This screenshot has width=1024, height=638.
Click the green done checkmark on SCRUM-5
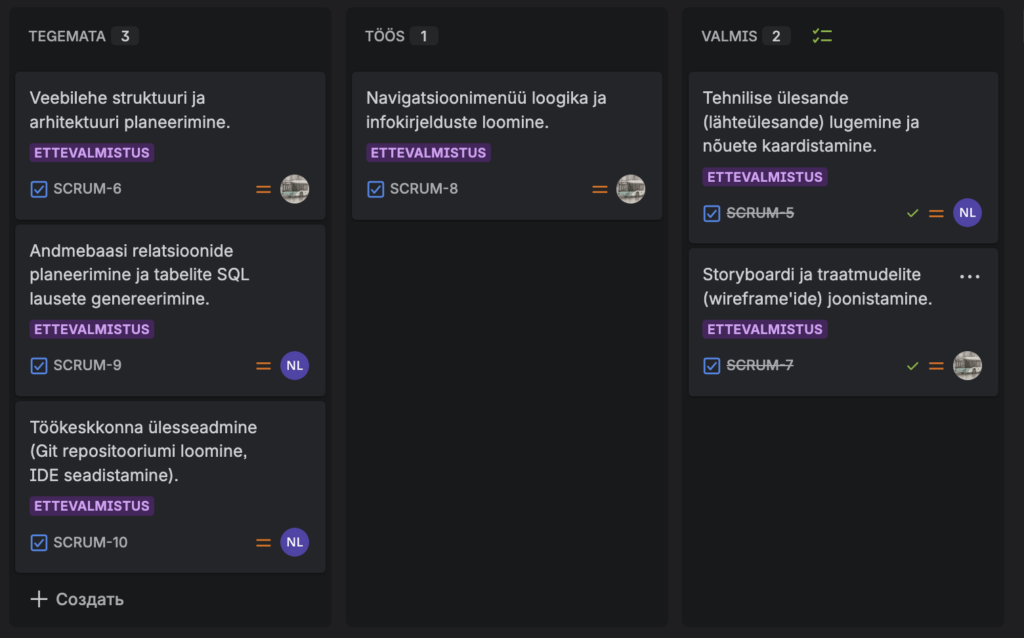912,213
